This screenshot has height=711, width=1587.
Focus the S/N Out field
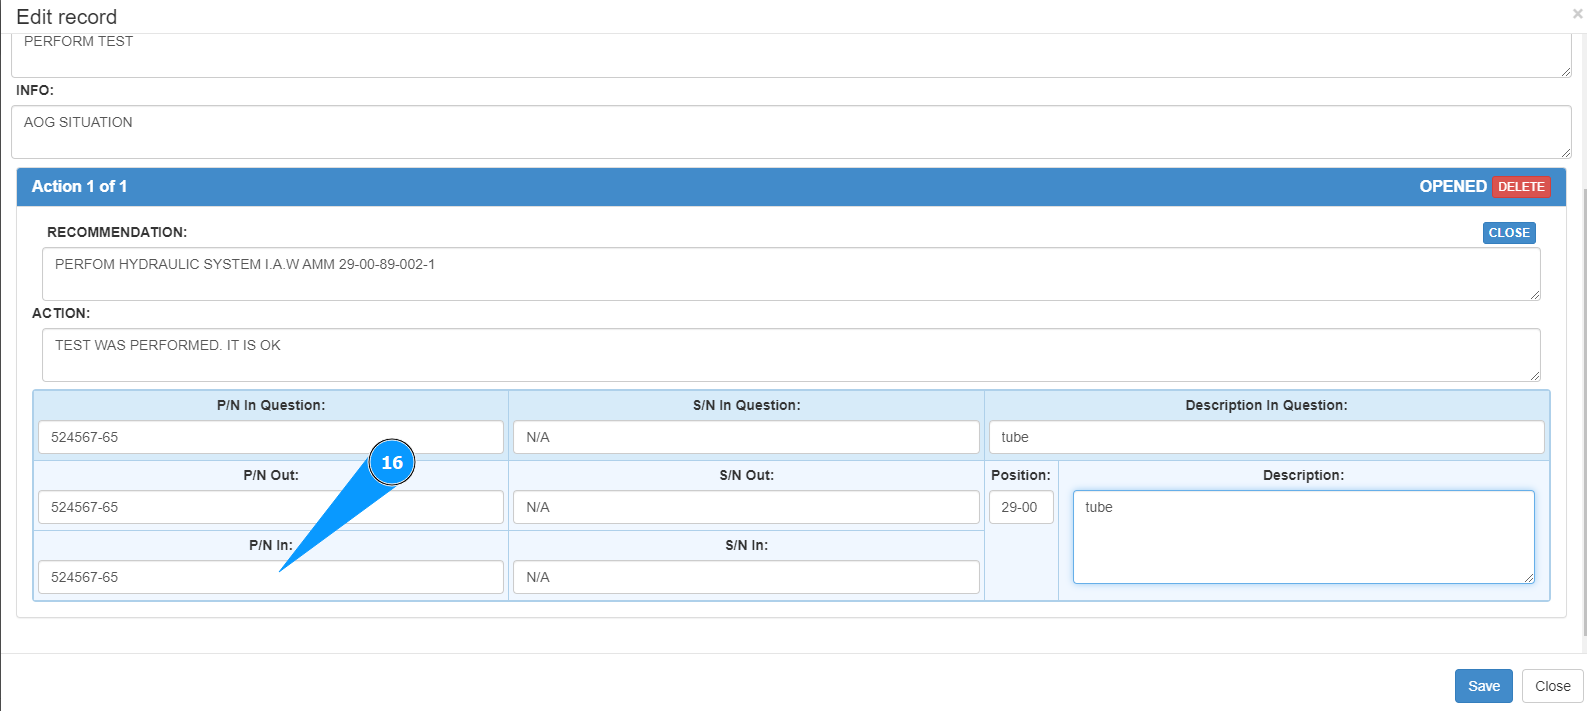coord(746,507)
